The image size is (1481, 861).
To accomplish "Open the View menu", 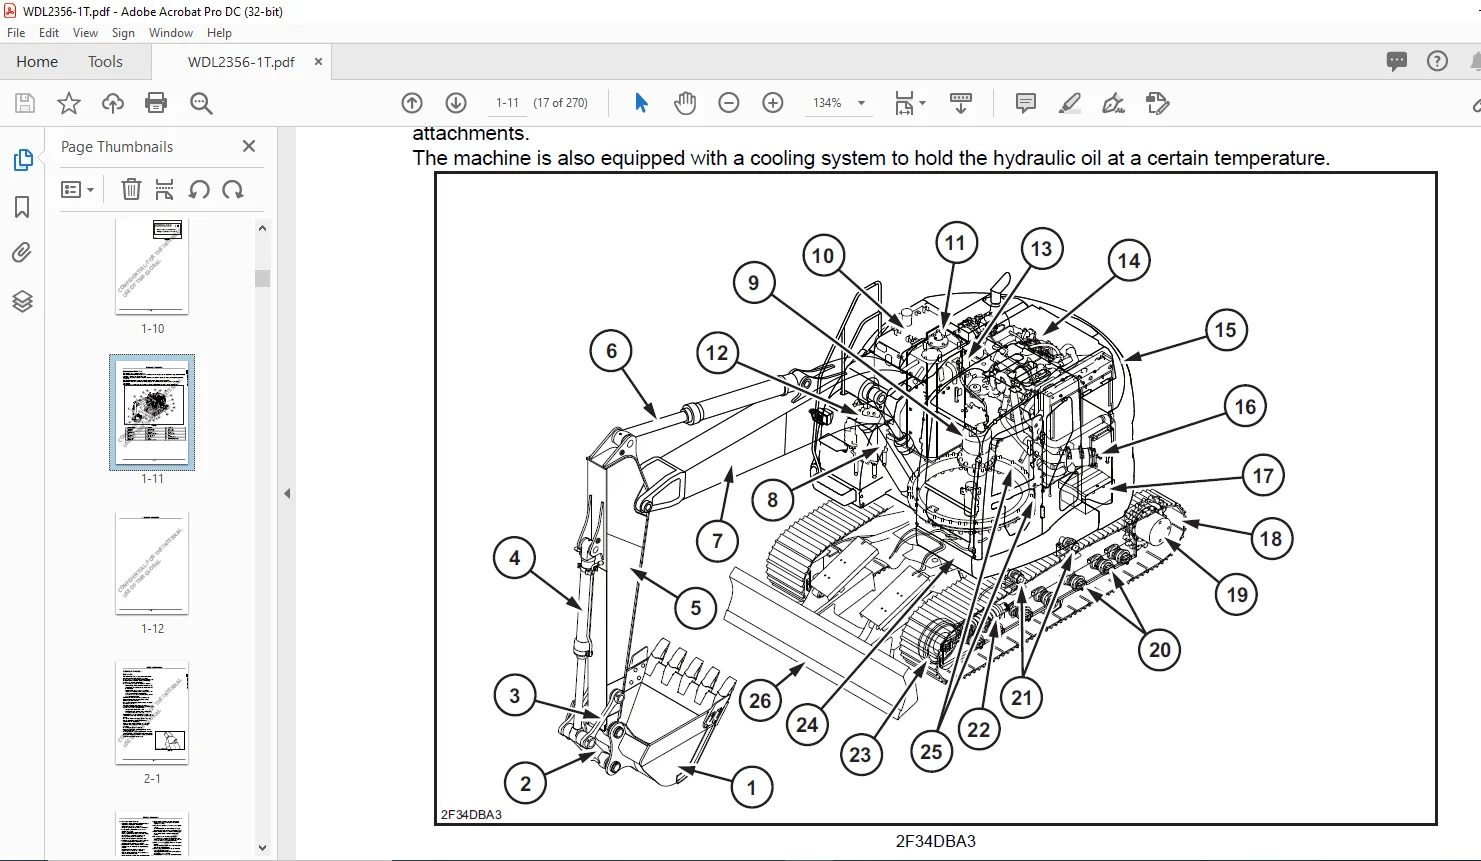I will [x=85, y=33].
